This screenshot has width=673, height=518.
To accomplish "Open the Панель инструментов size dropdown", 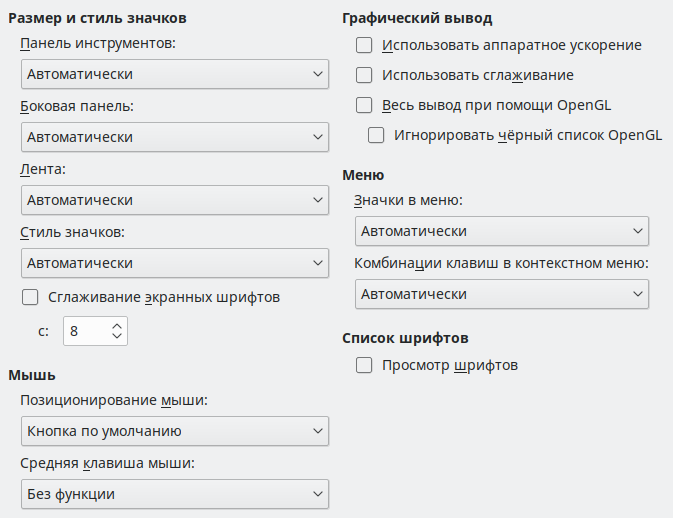I will click(x=174, y=74).
